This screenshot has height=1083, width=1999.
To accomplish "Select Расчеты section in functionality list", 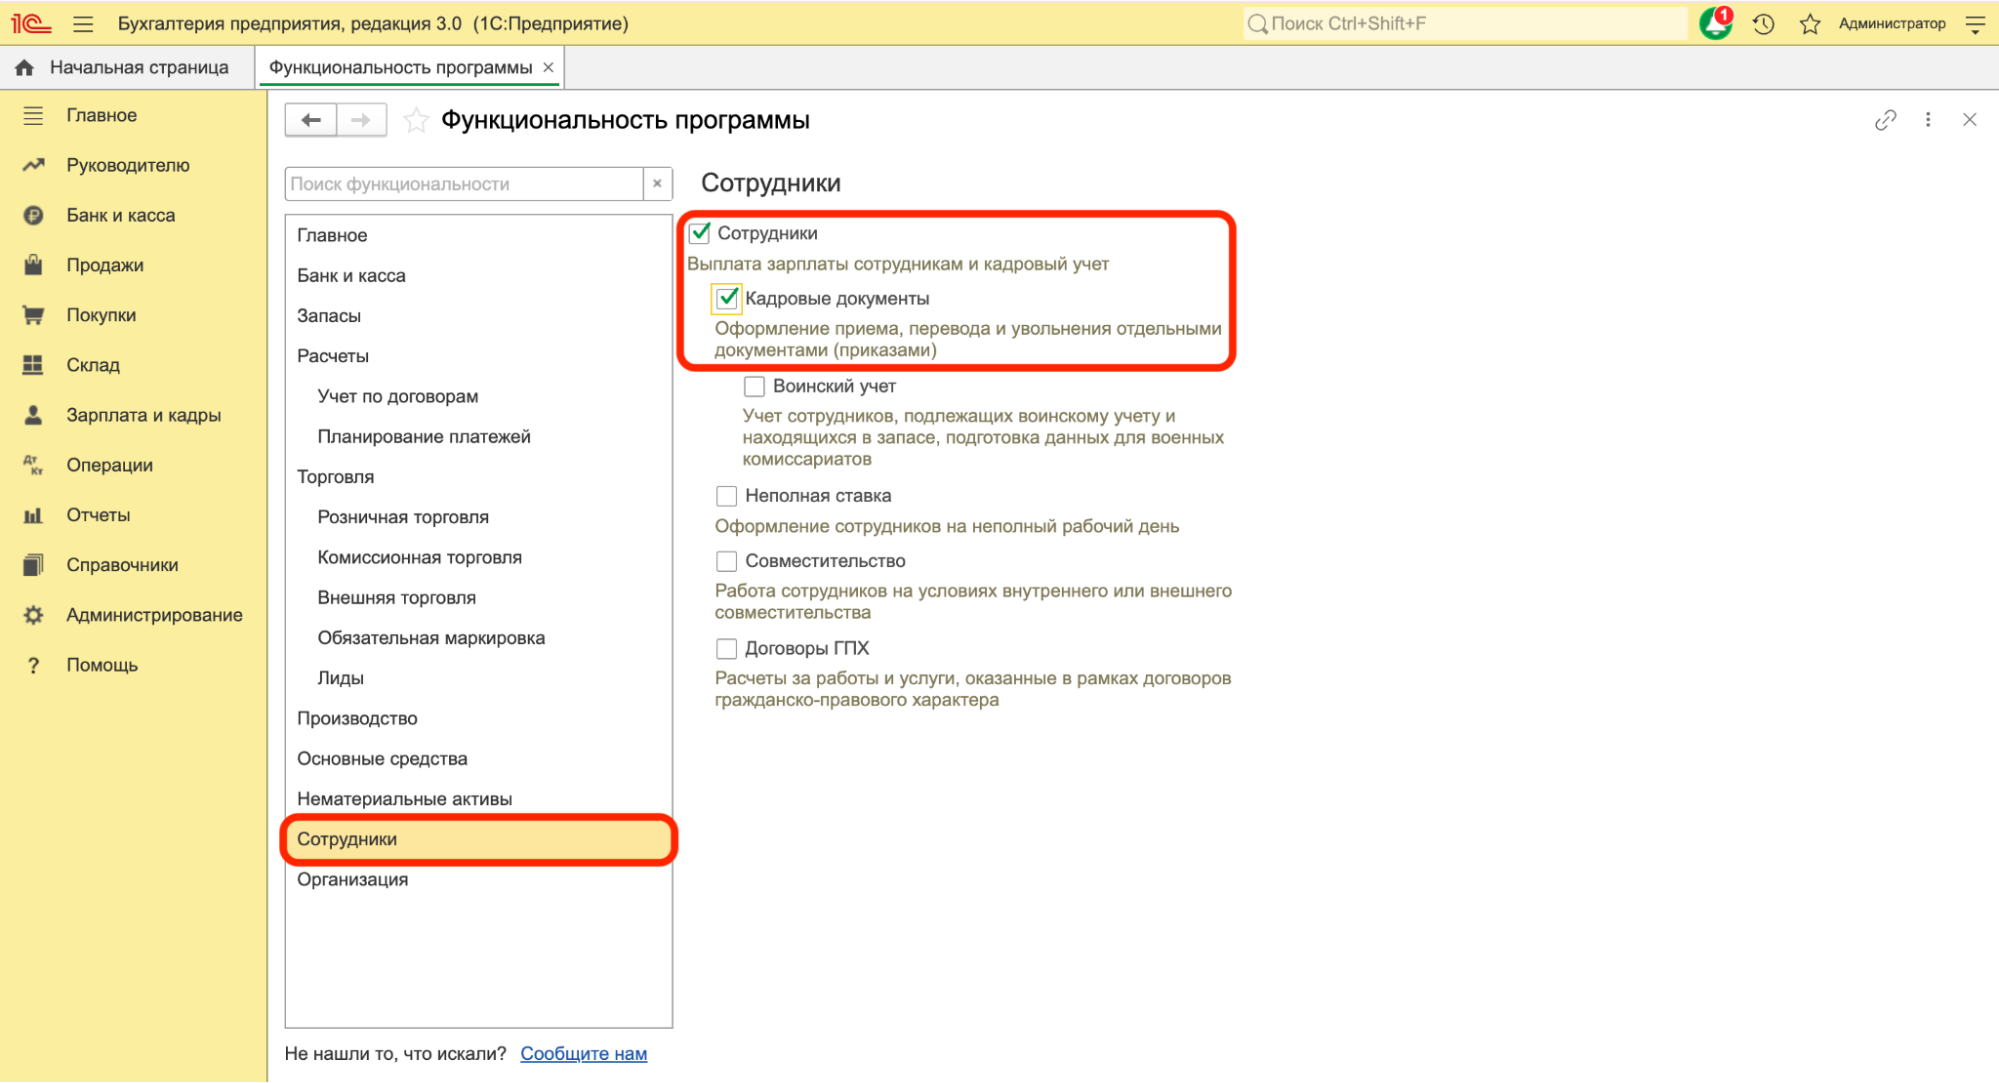I will click(333, 356).
